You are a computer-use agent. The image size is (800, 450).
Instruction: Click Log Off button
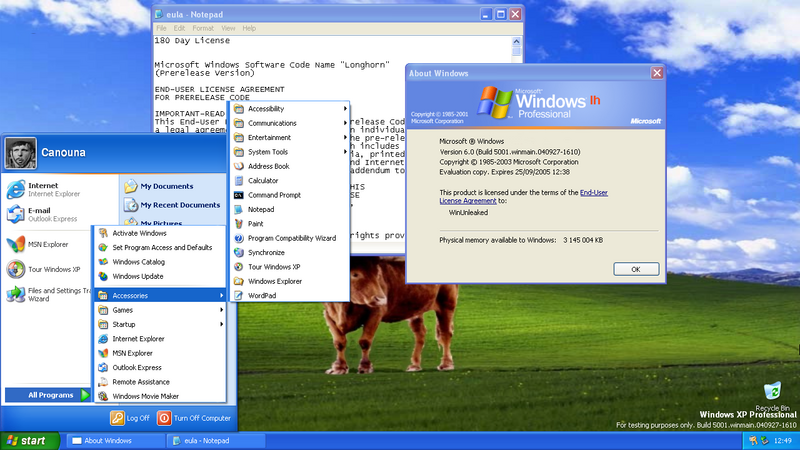click(130, 418)
